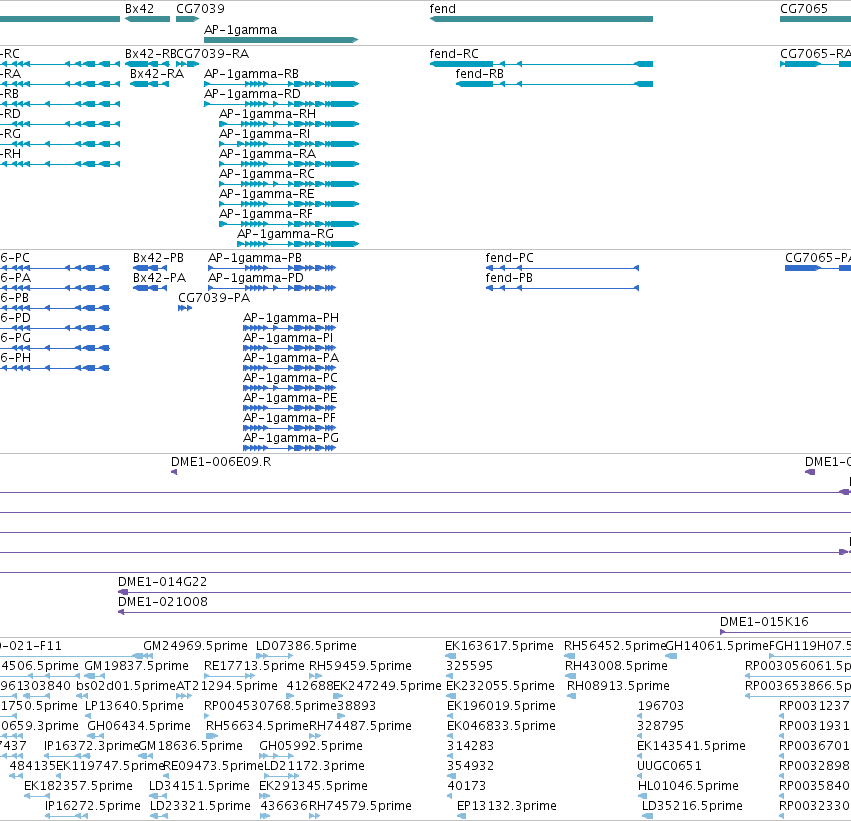851x821 pixels.
Task: Open transcript AP-1gamma-RB
Action: 251,74
